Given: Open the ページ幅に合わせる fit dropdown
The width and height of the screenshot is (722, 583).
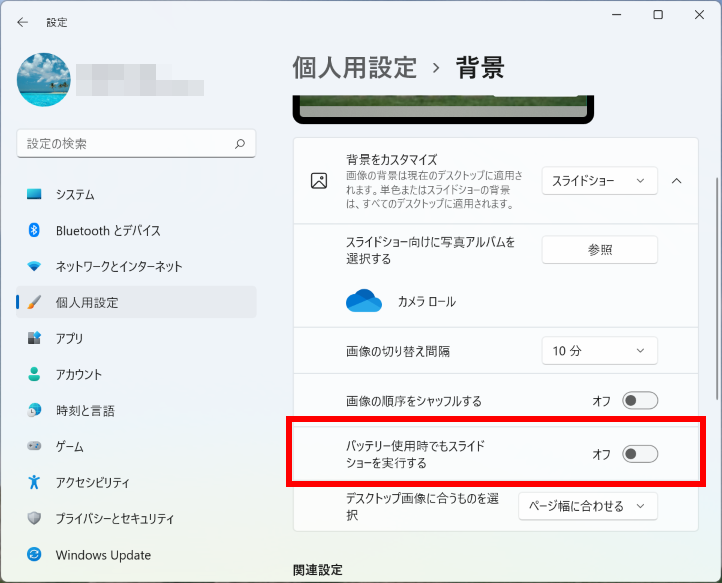Looking at the screenshot, I should pos(588,506).
